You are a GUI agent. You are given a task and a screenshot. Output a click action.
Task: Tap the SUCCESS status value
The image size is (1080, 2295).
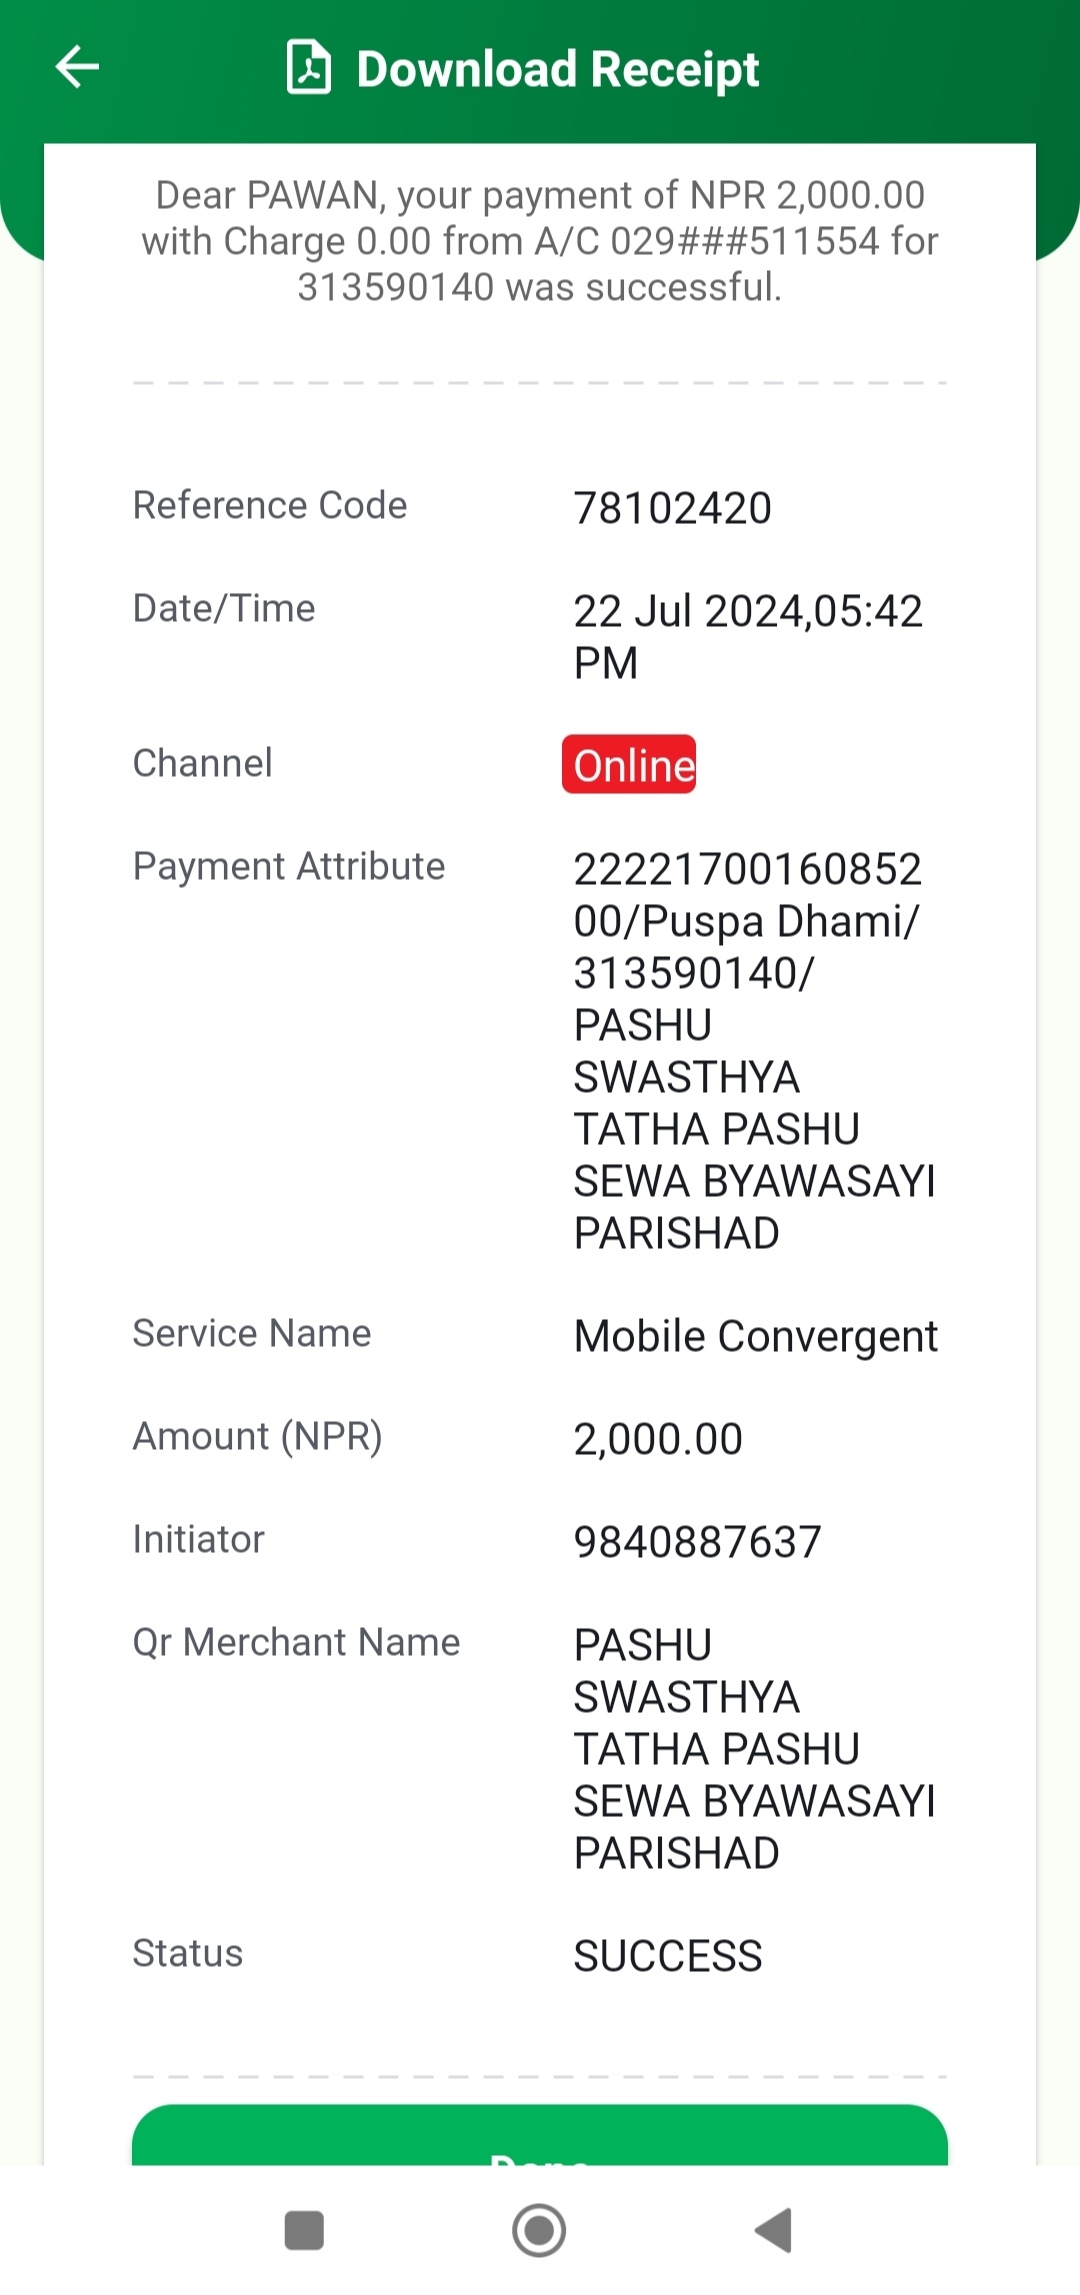668,1955
